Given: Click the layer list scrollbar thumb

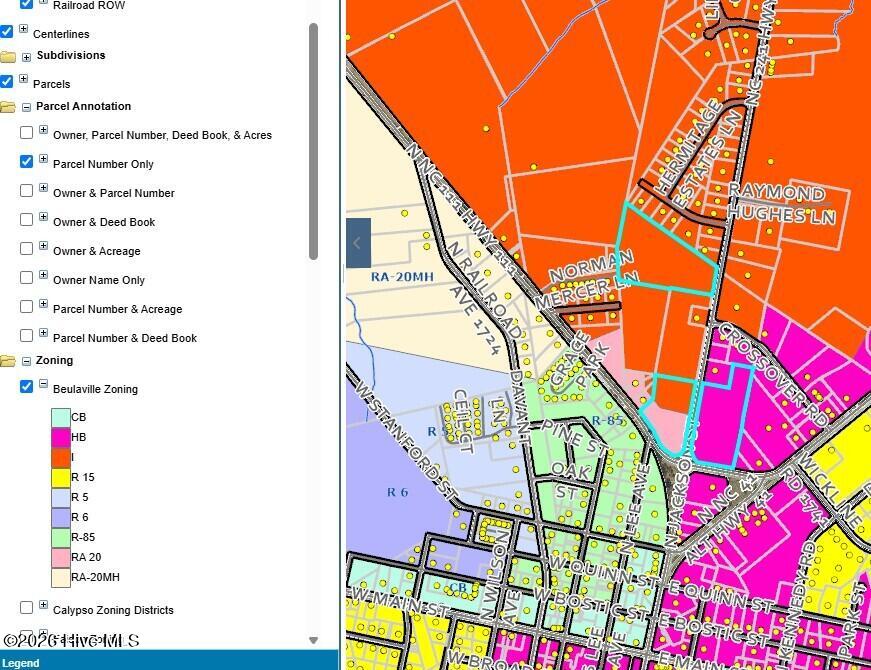Looking at the screenshot, I should 313,141.
